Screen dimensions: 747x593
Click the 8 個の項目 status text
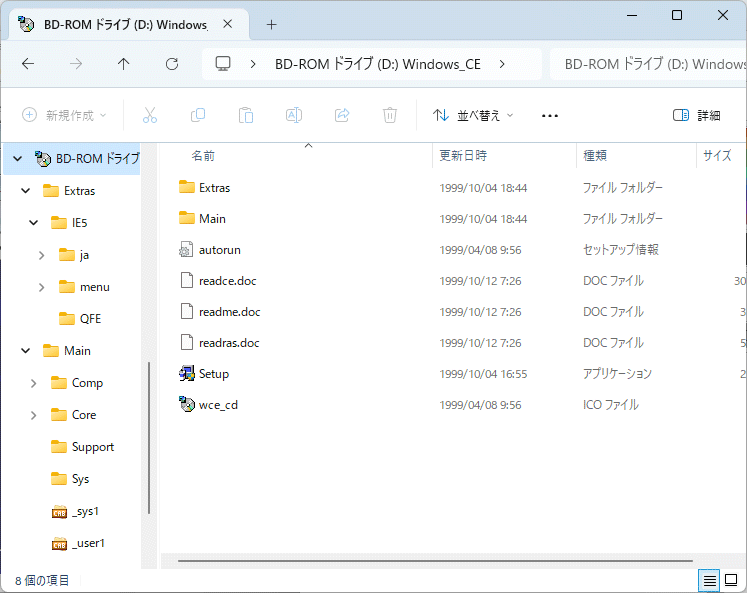coord(42,581)
